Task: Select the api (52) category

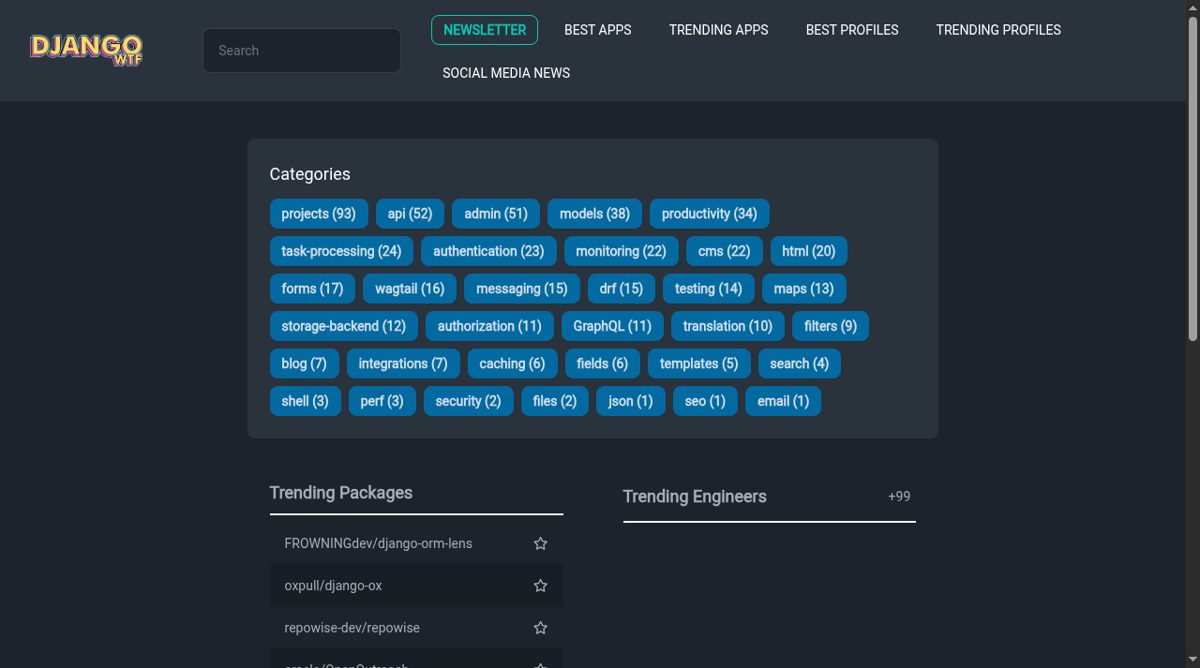Action: 410,214
